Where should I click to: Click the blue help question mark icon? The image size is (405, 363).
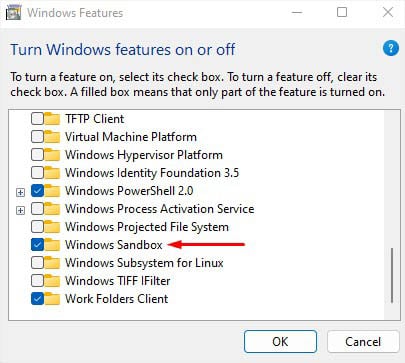[391, 49]
